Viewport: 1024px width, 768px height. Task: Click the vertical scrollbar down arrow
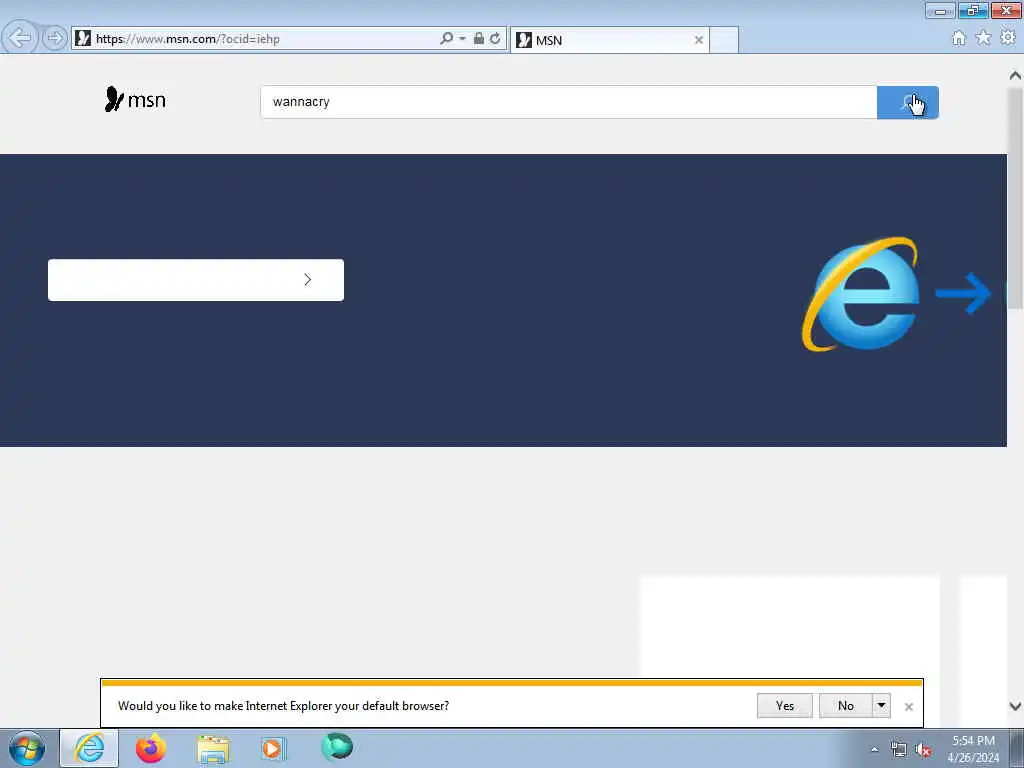tap(1015, 706)
